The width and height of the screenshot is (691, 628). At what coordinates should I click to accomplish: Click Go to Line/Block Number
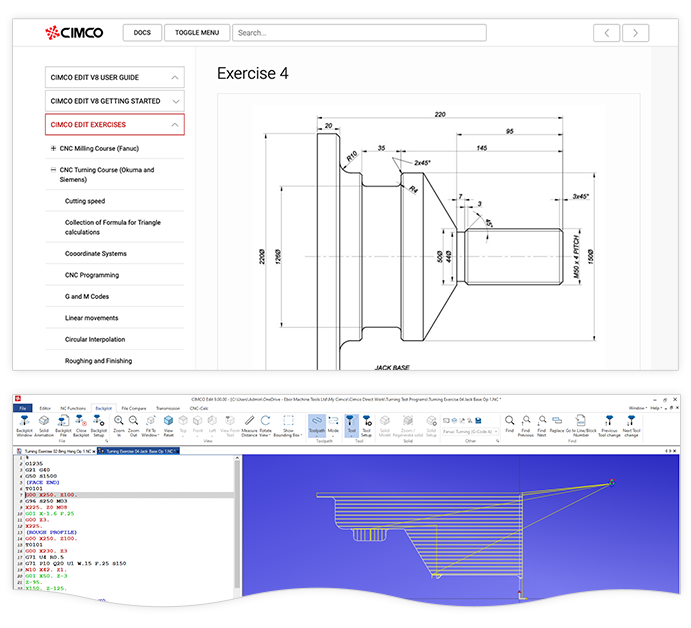pyautogui.click(x=581, y=425)
